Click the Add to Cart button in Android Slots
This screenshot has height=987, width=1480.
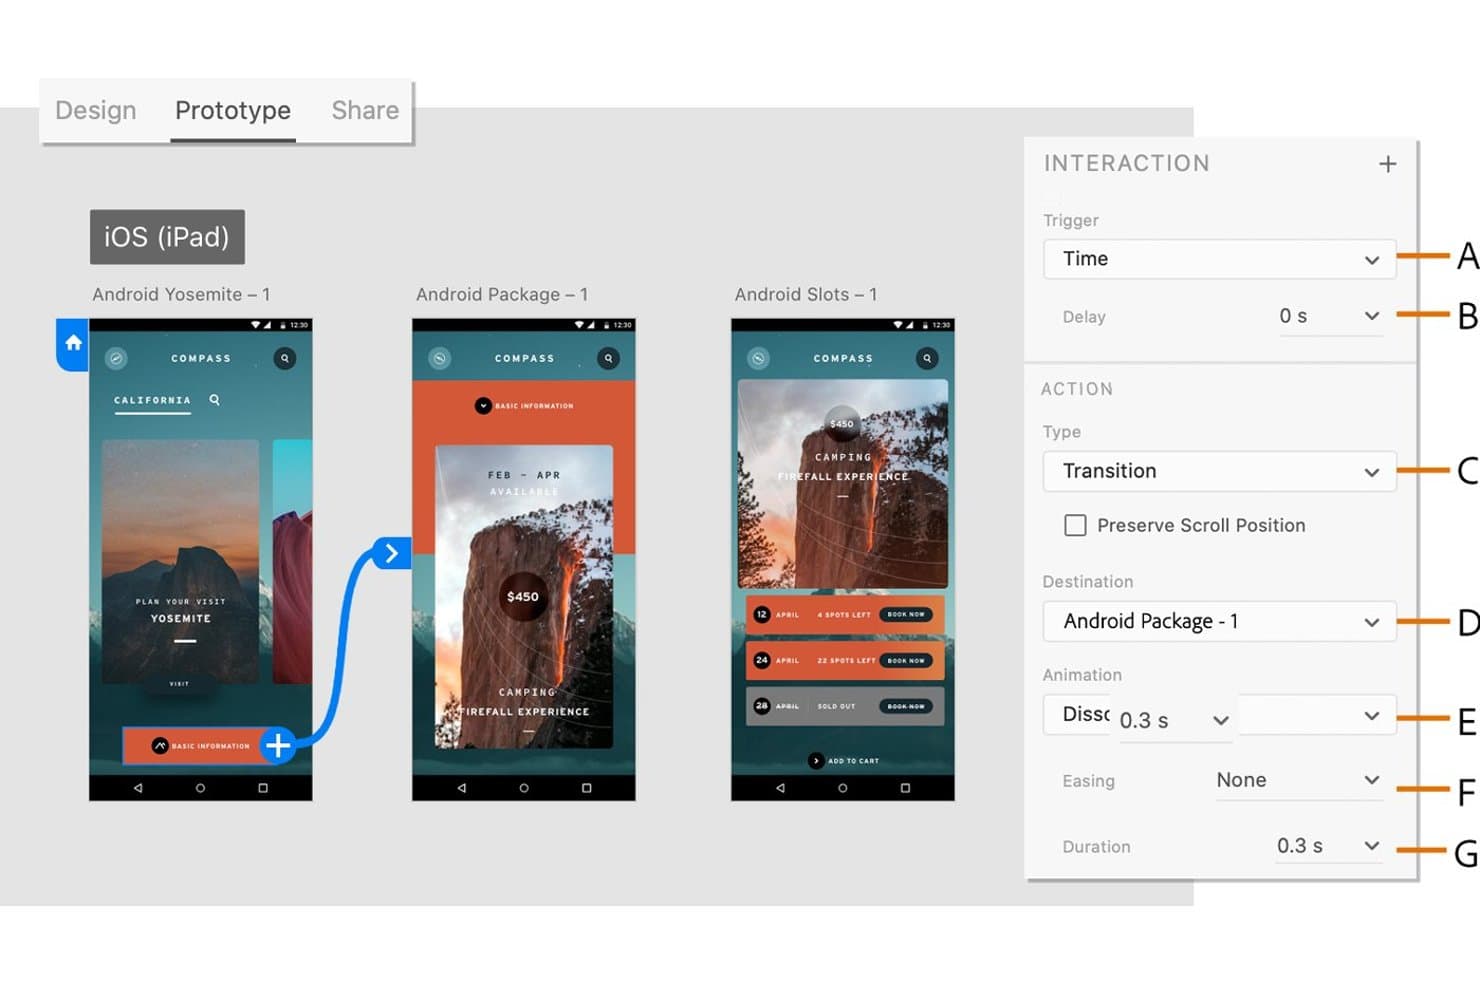pos(843,761)
